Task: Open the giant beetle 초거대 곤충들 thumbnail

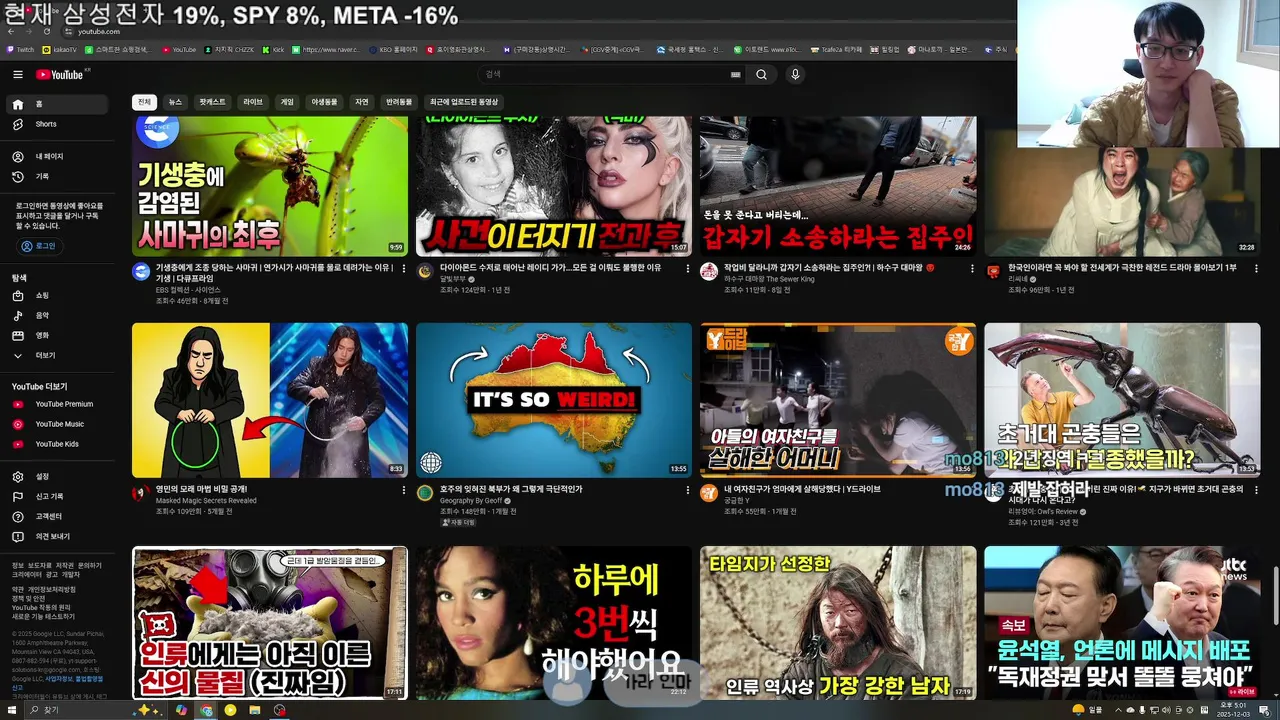Action: tap(1122, 400)
